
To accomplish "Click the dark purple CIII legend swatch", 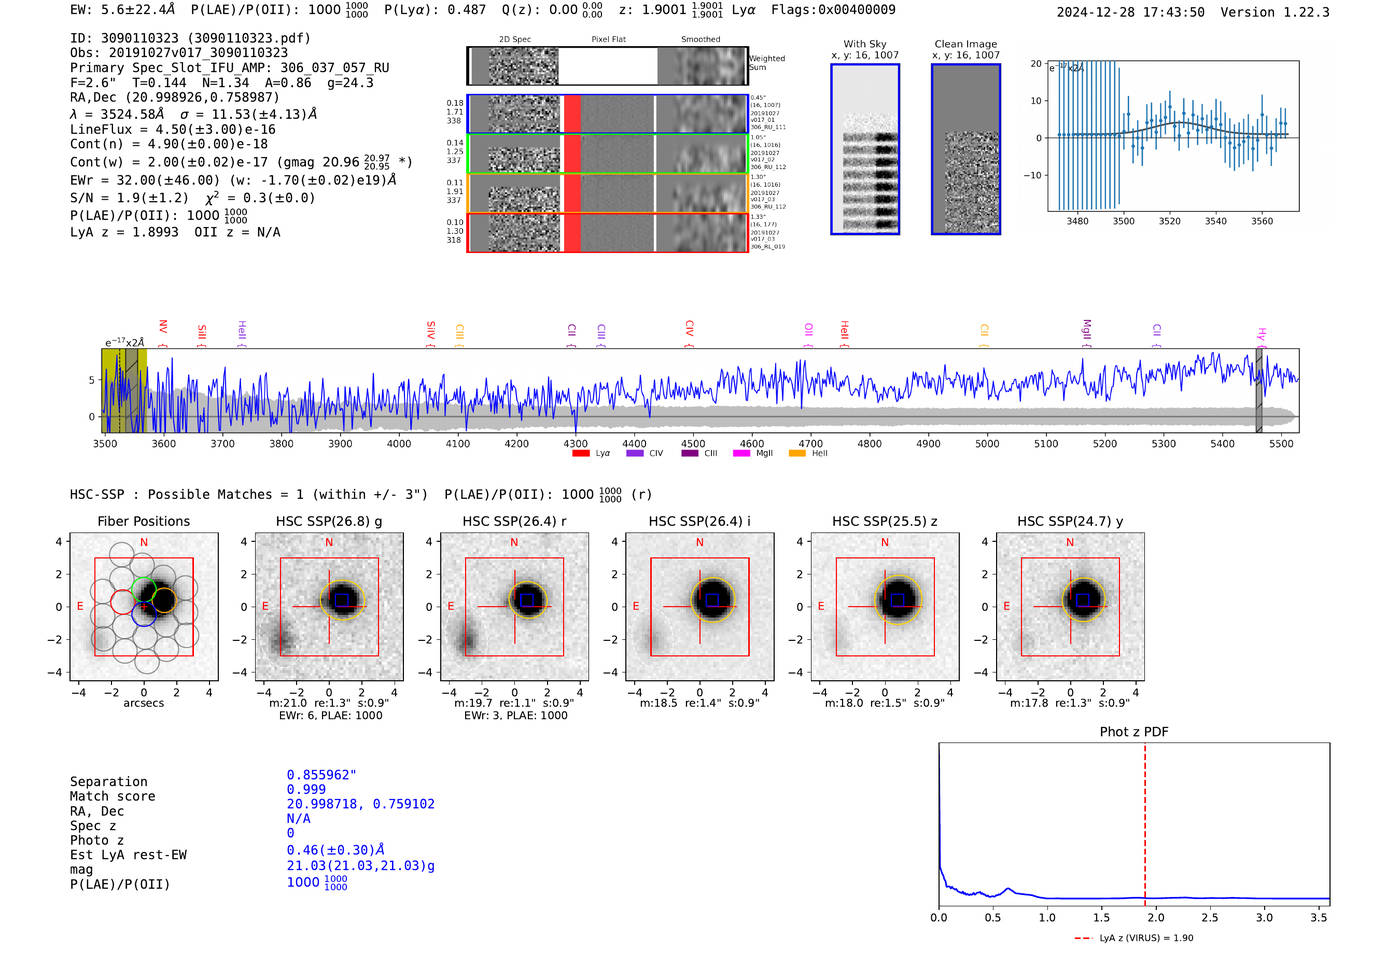I will (690, 454).
